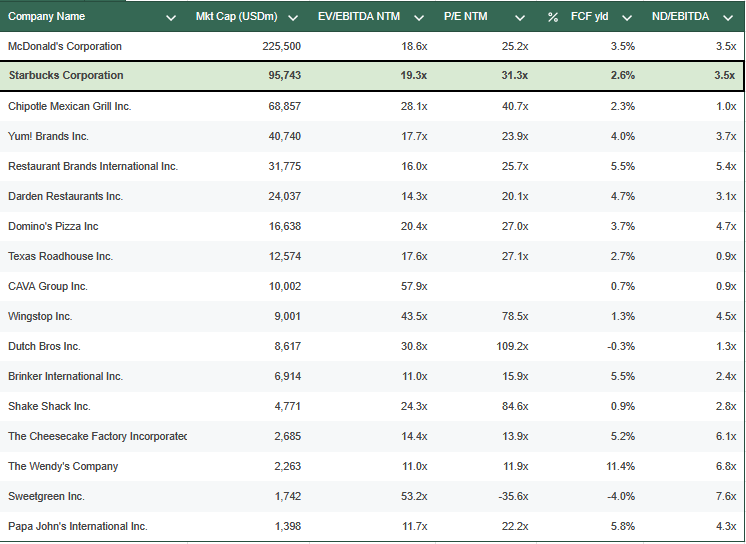Image resolution: width=746 pixels, height=544 pixels.
Task: Click Sweetgreen P/E value -35.6x
Action: [x=513, y=496]
